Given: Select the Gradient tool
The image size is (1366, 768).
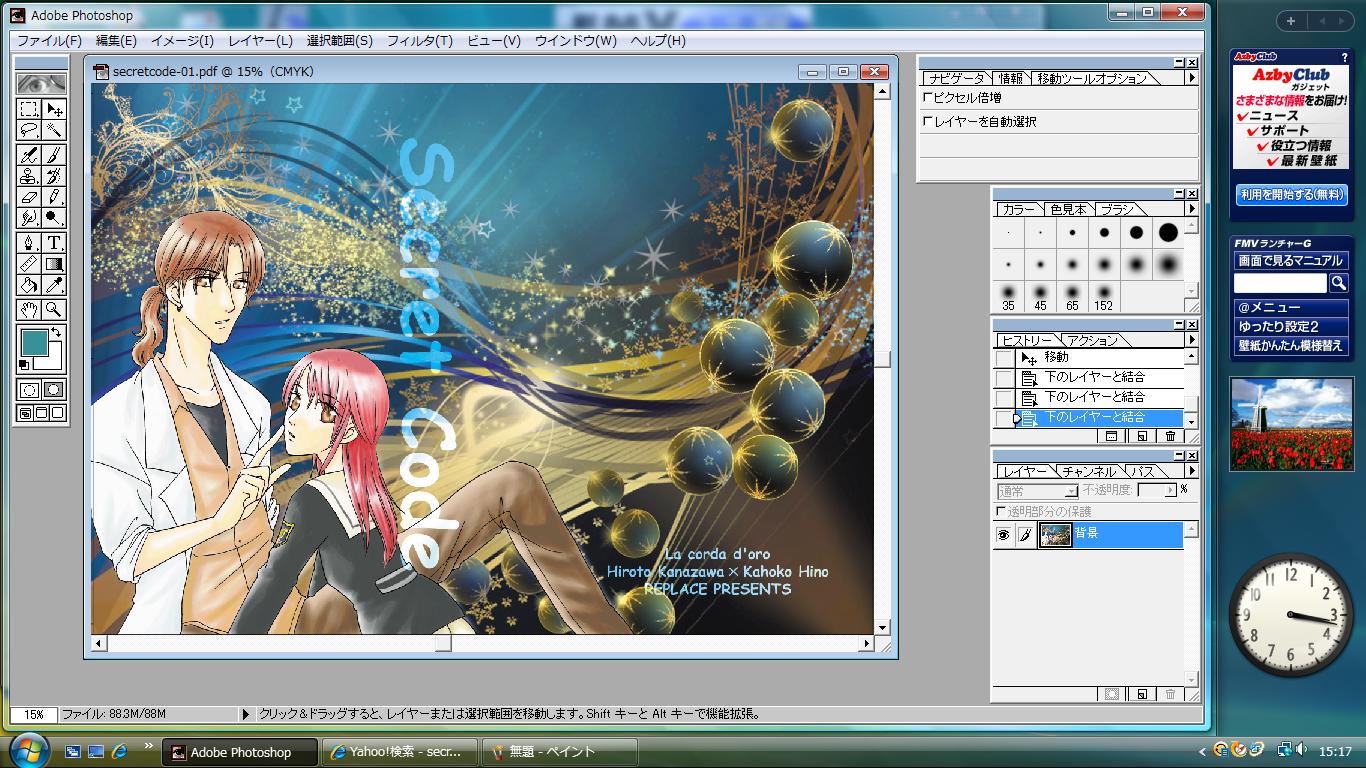Looking at the screenshot, I should (x=54, y=264).
